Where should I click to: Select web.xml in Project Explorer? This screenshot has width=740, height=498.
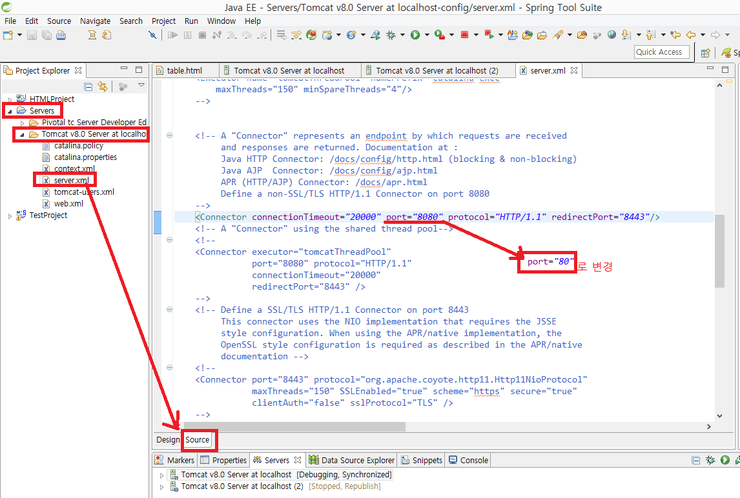(68, 203)
